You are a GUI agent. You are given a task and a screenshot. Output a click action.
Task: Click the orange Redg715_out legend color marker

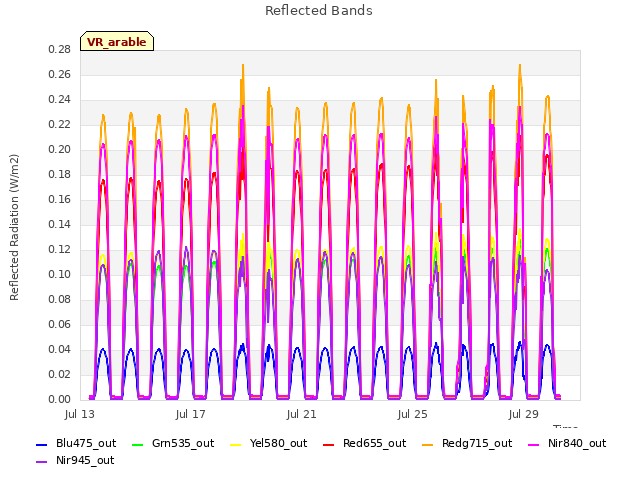[x=428, y=444]
